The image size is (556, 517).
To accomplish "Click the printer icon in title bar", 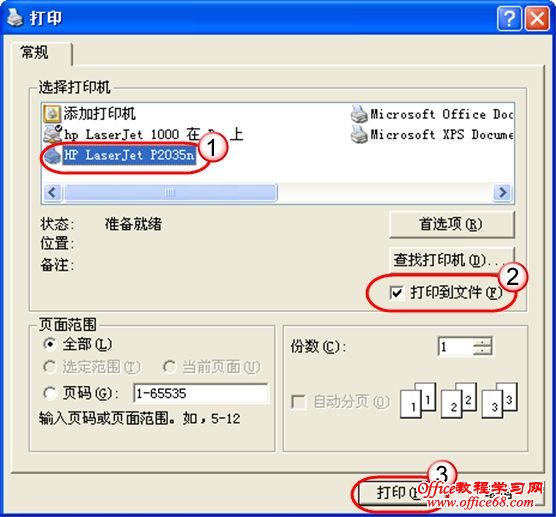I will coord(15,18).
